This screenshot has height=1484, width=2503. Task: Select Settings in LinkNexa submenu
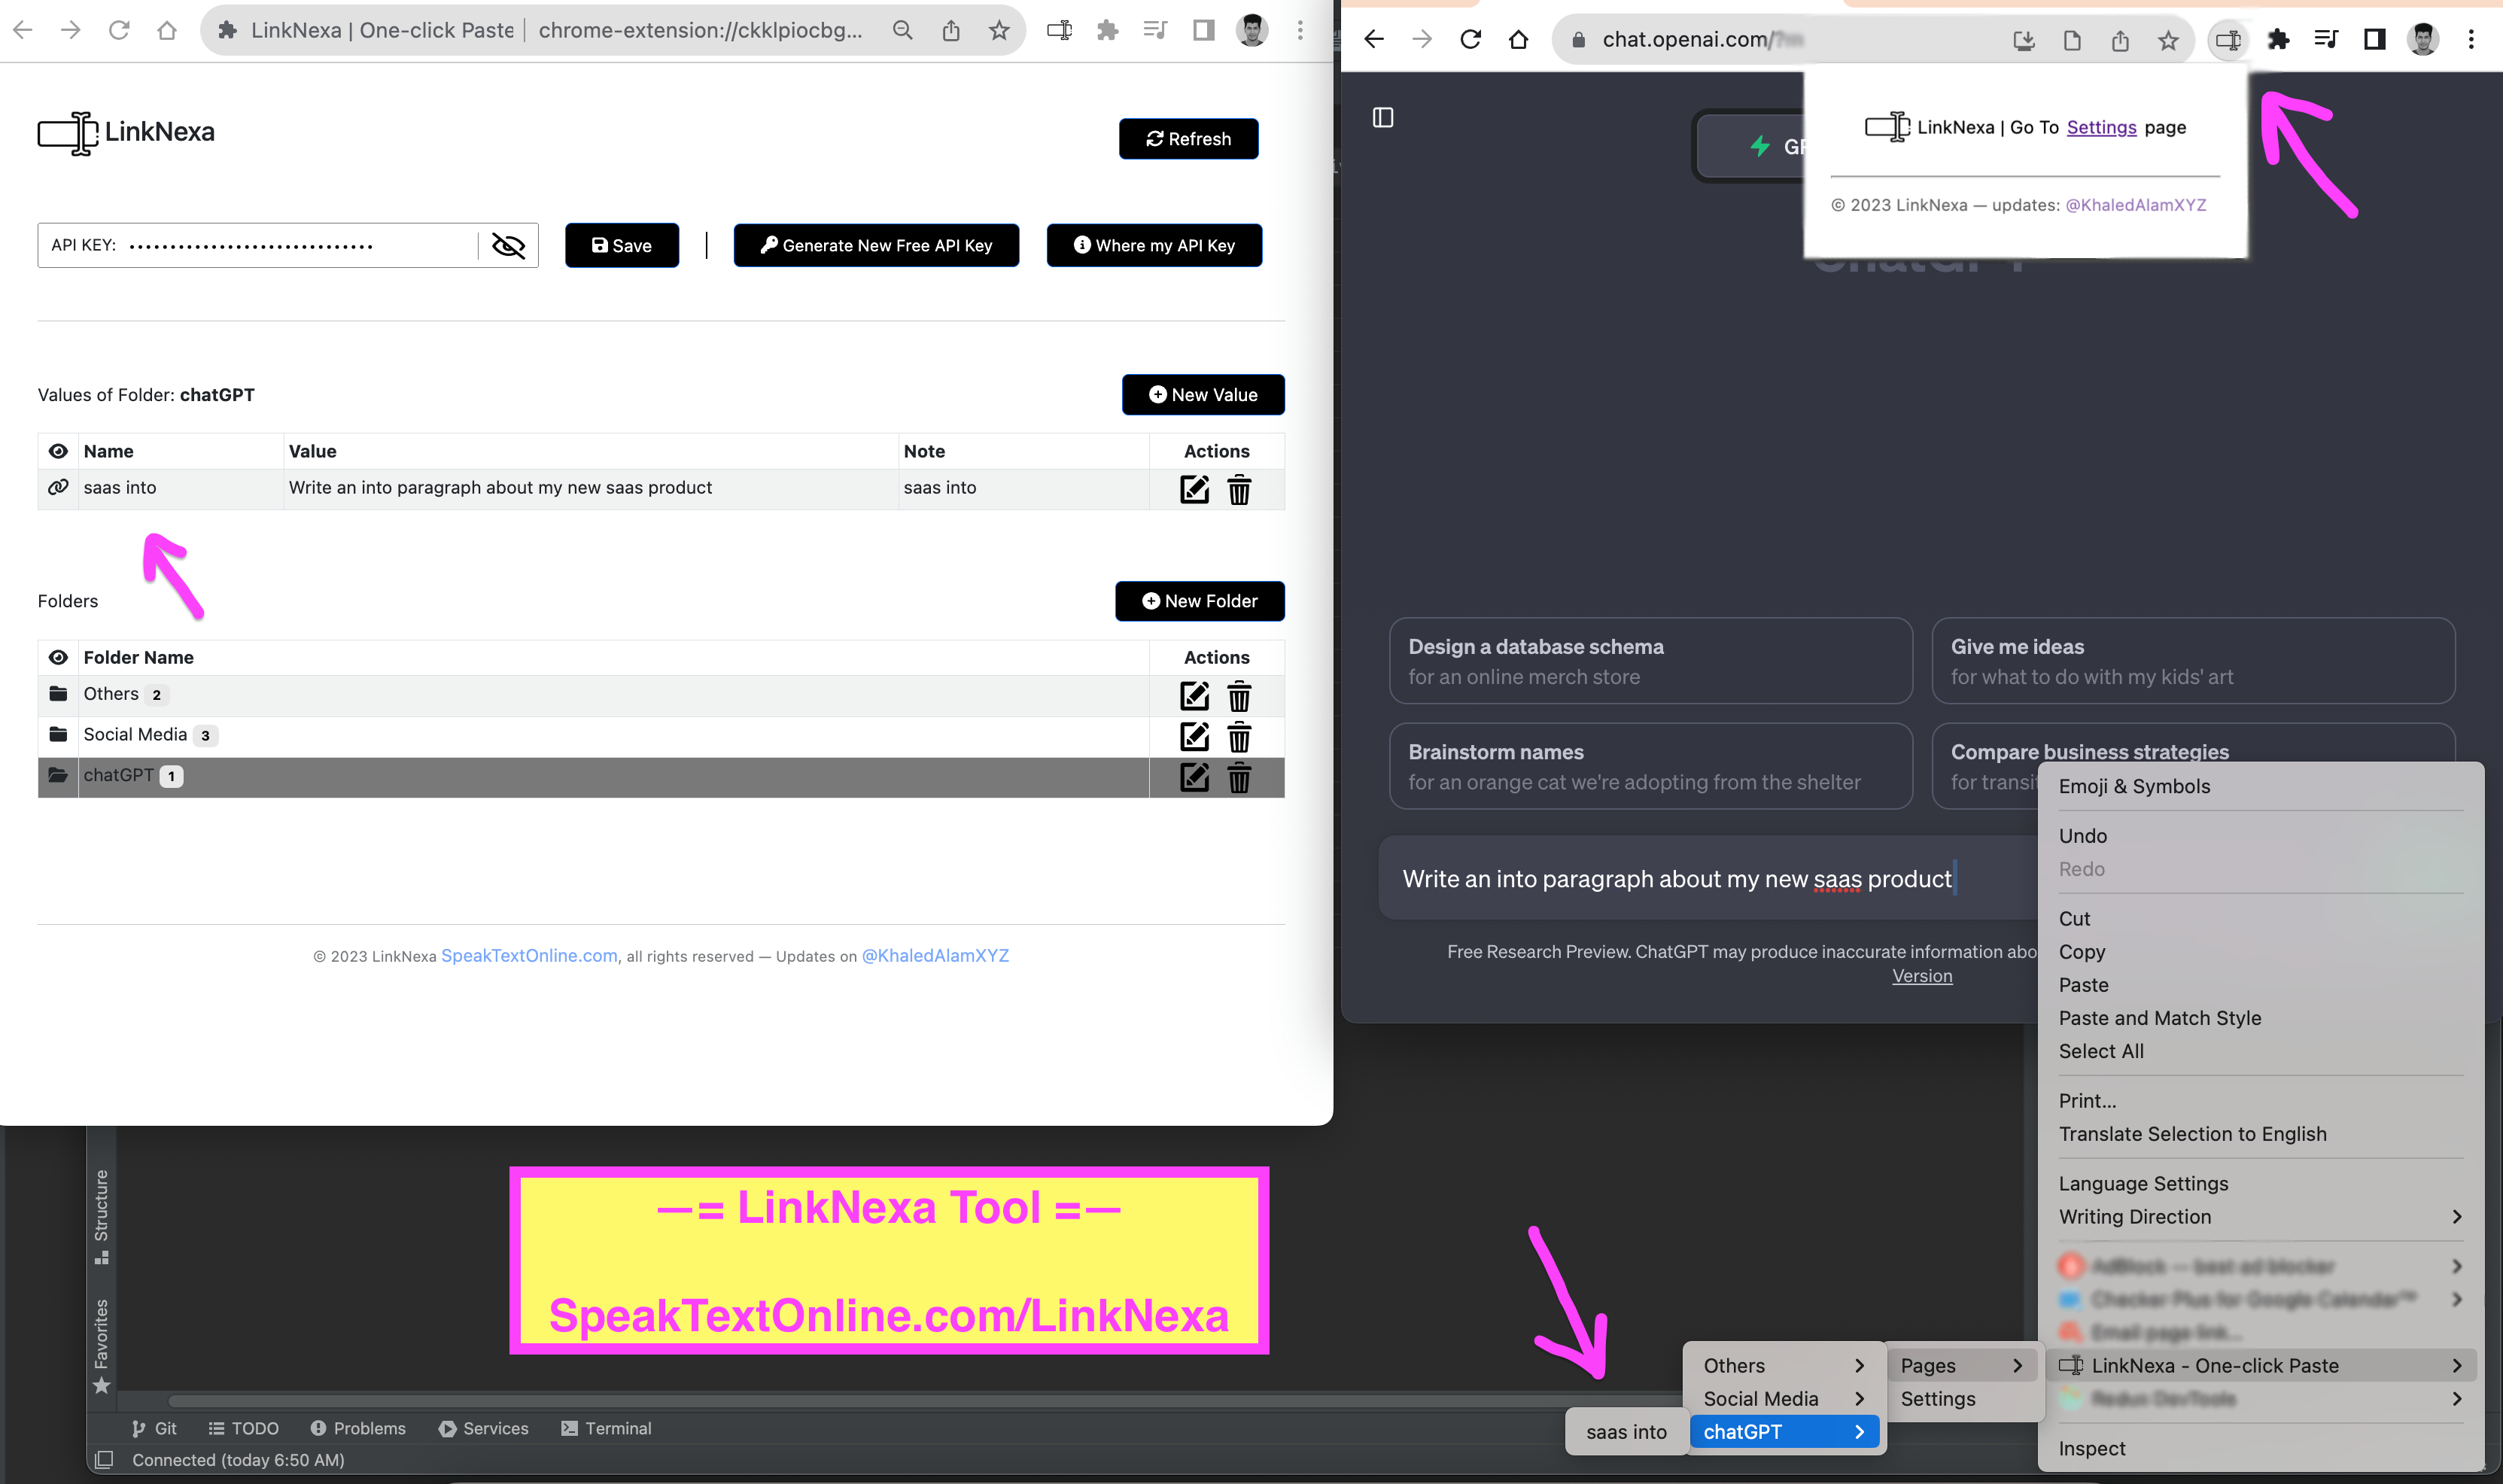pyautogui.click(x=1961, y=1399)
